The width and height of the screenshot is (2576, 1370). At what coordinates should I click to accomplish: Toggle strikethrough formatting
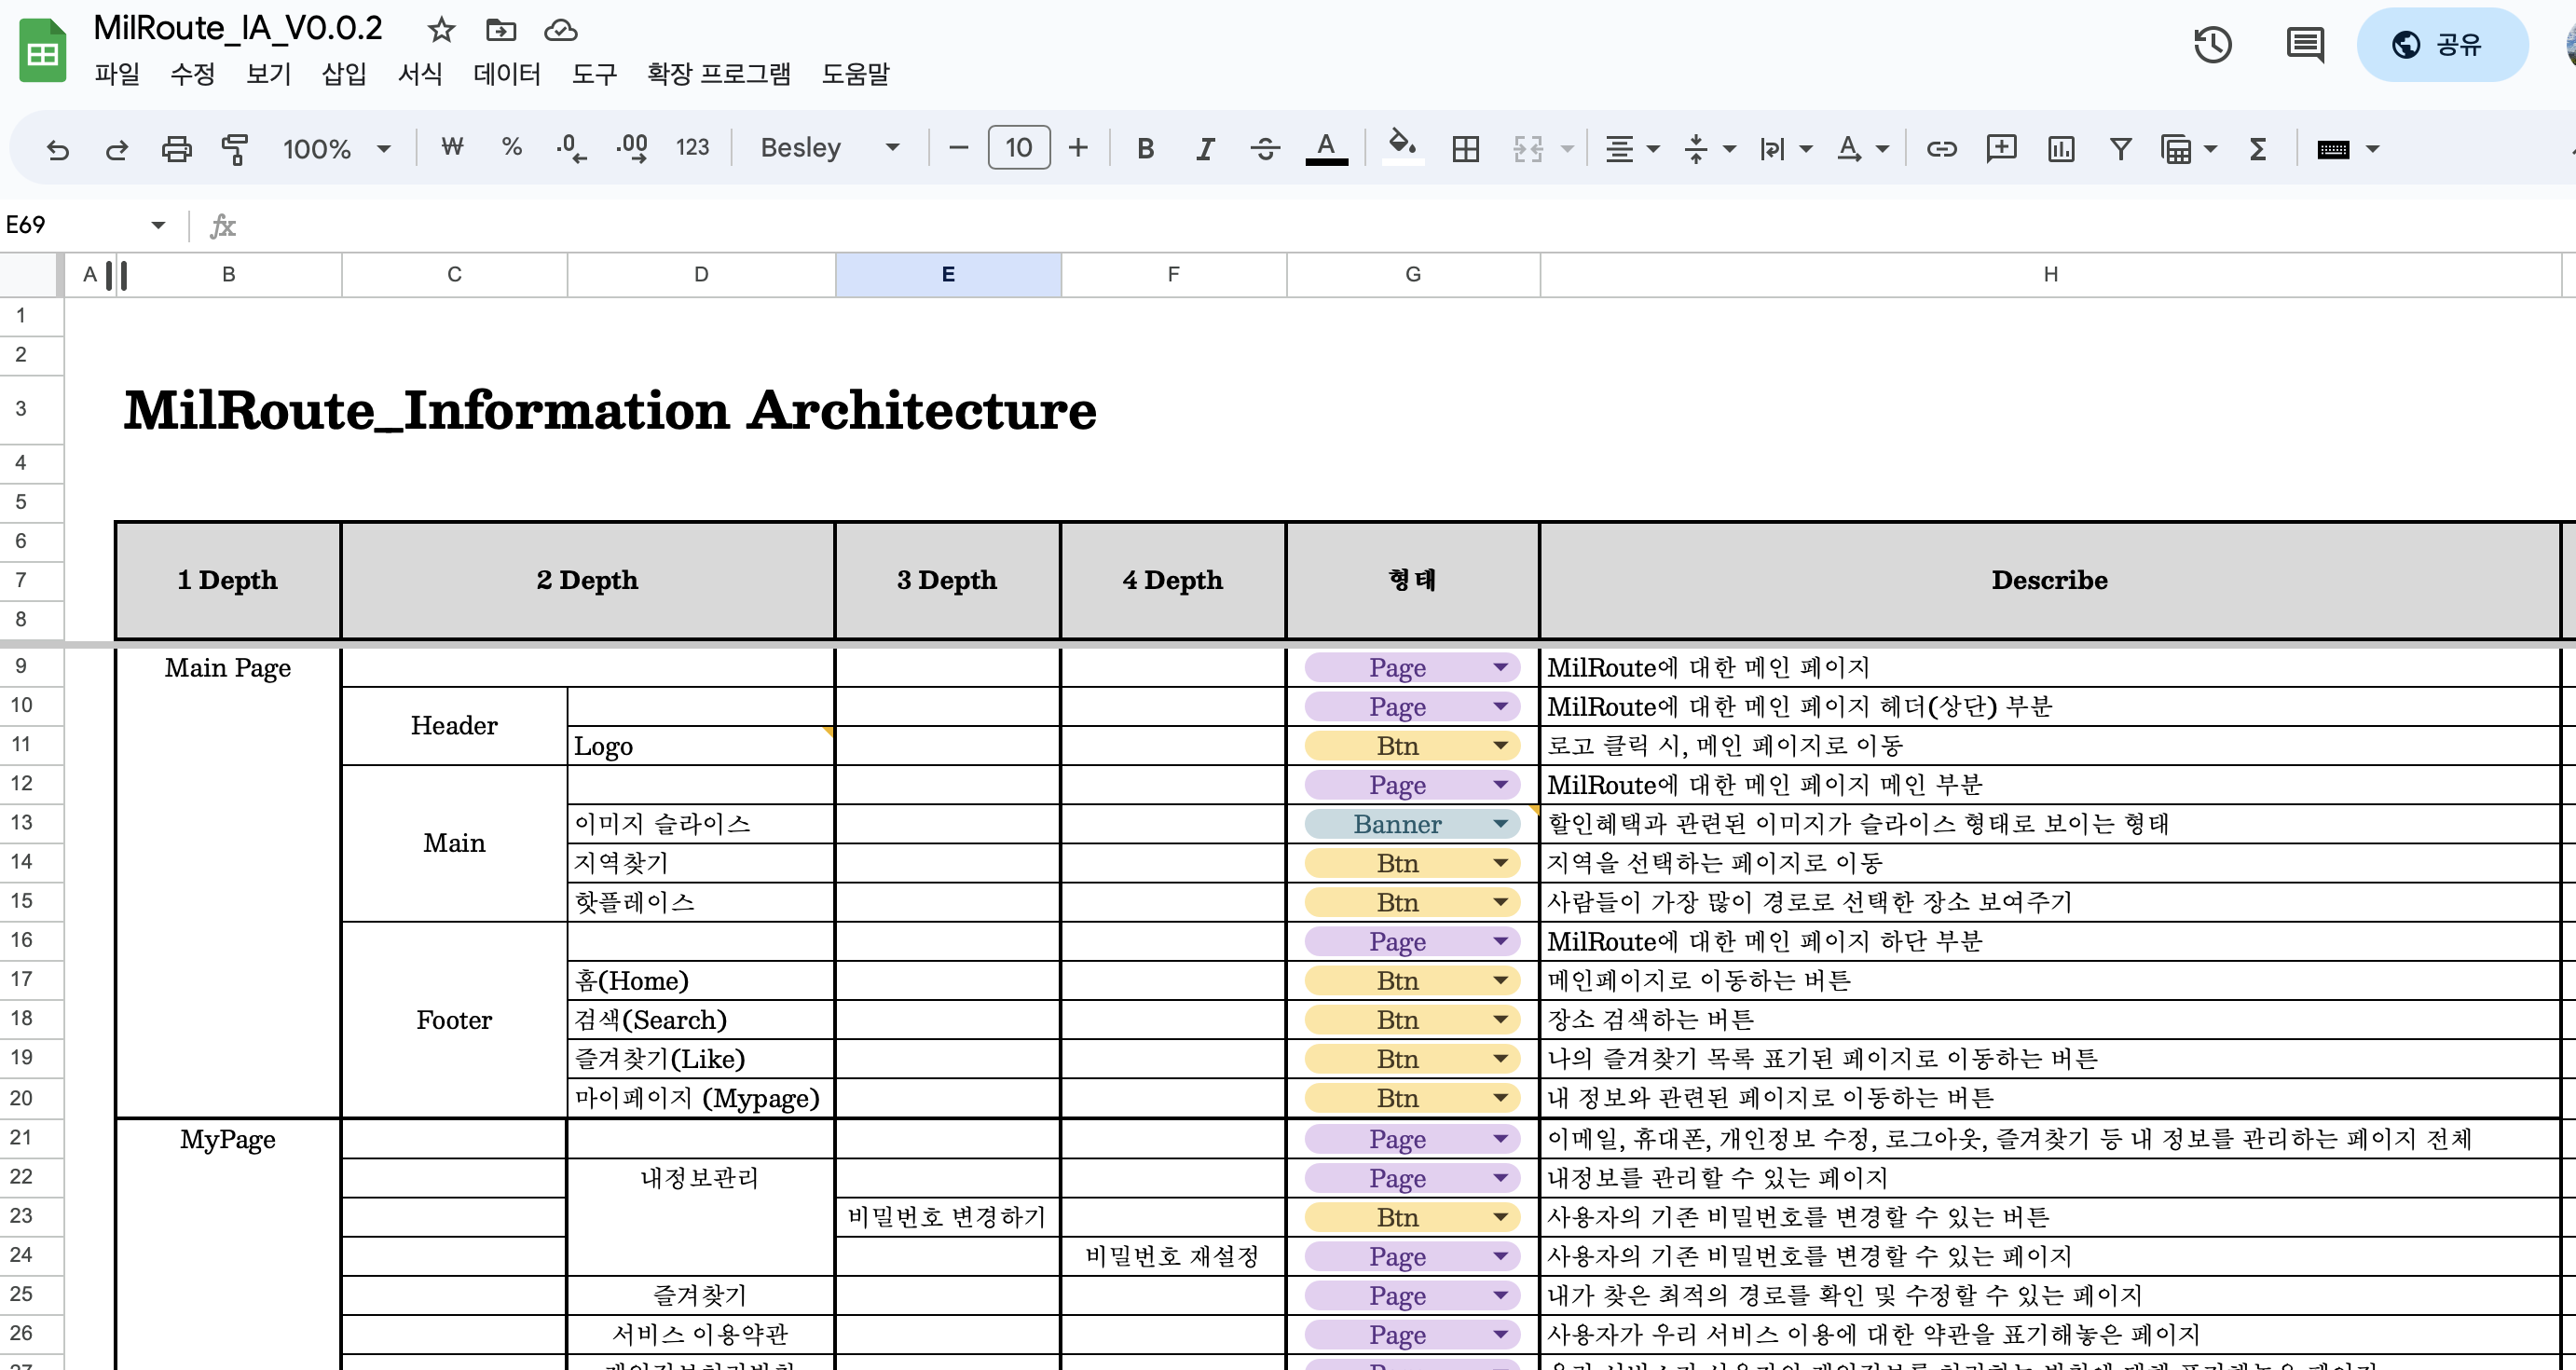point(1264,148)
